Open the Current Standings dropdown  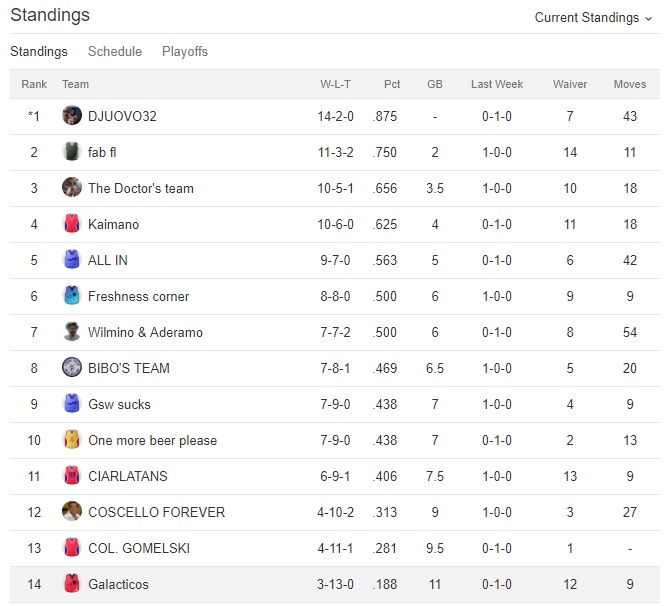pos(593,17)
